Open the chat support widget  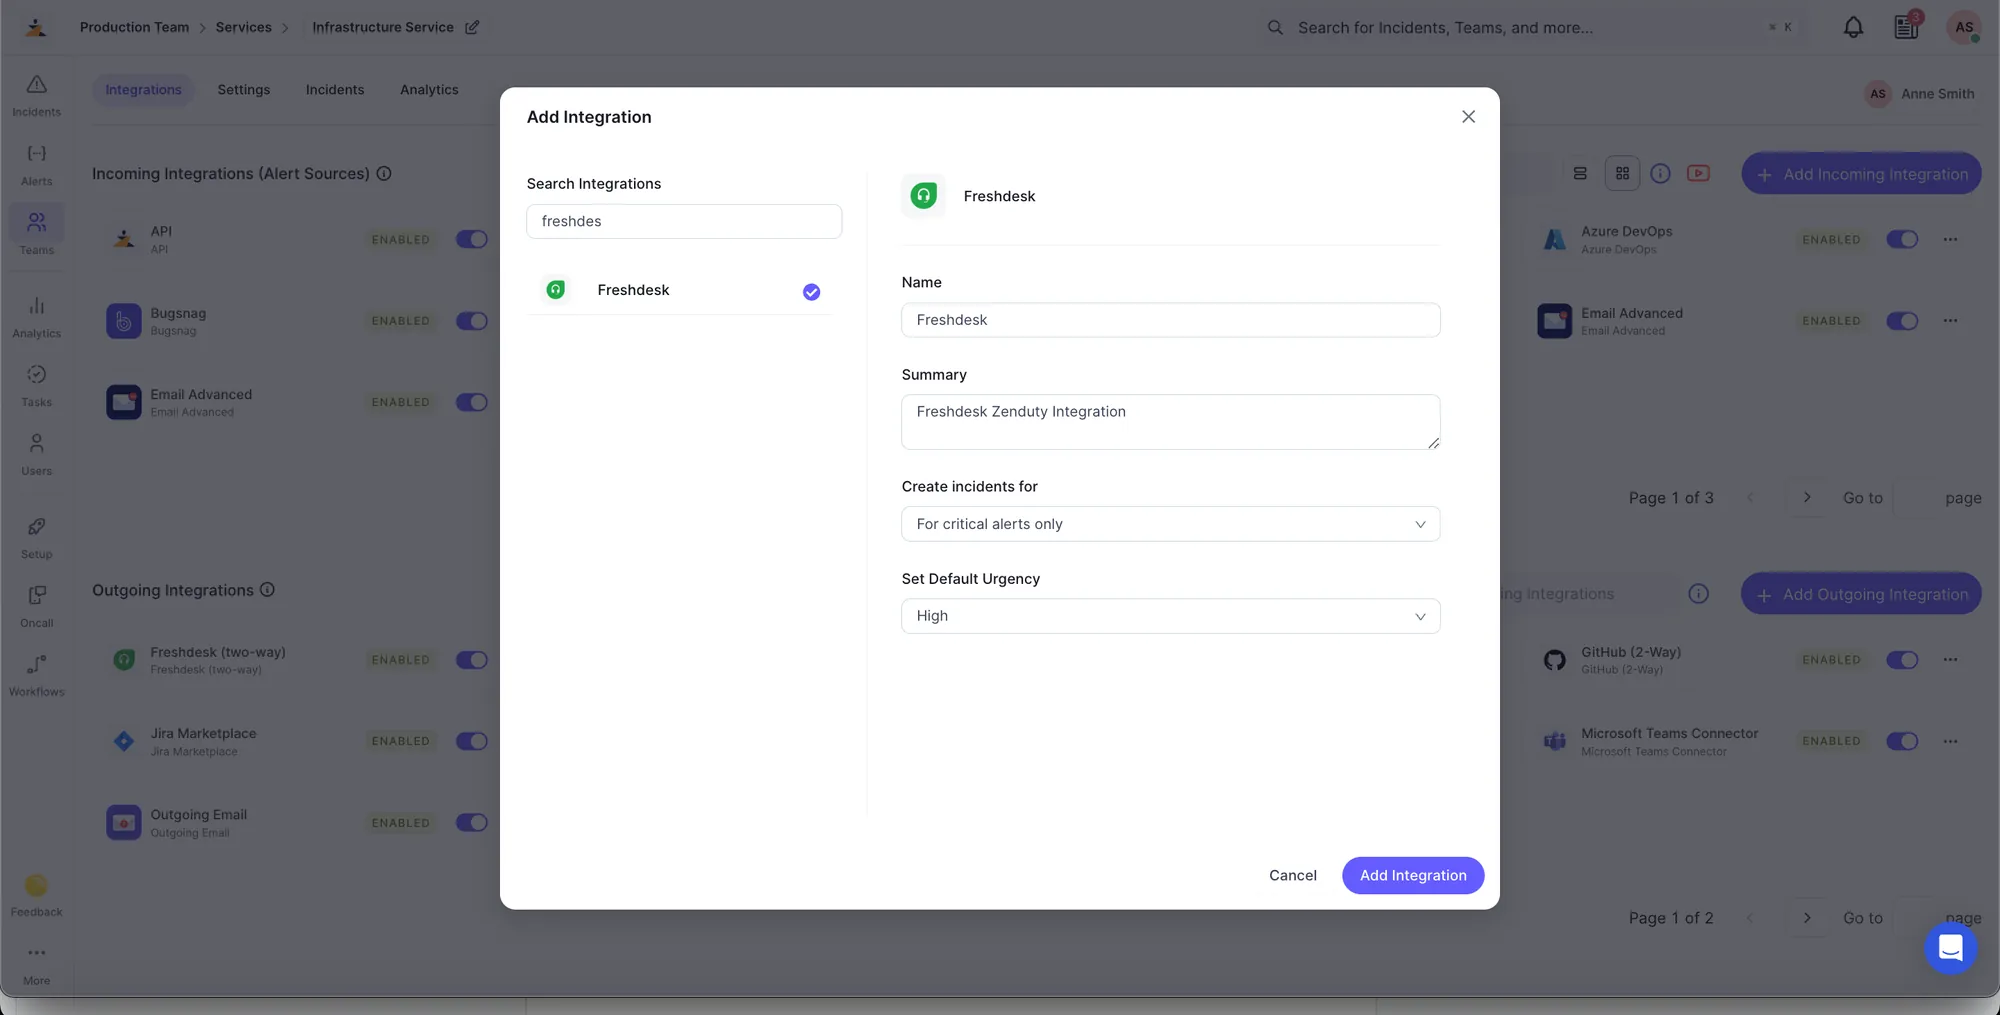[x=1950, y=947]
